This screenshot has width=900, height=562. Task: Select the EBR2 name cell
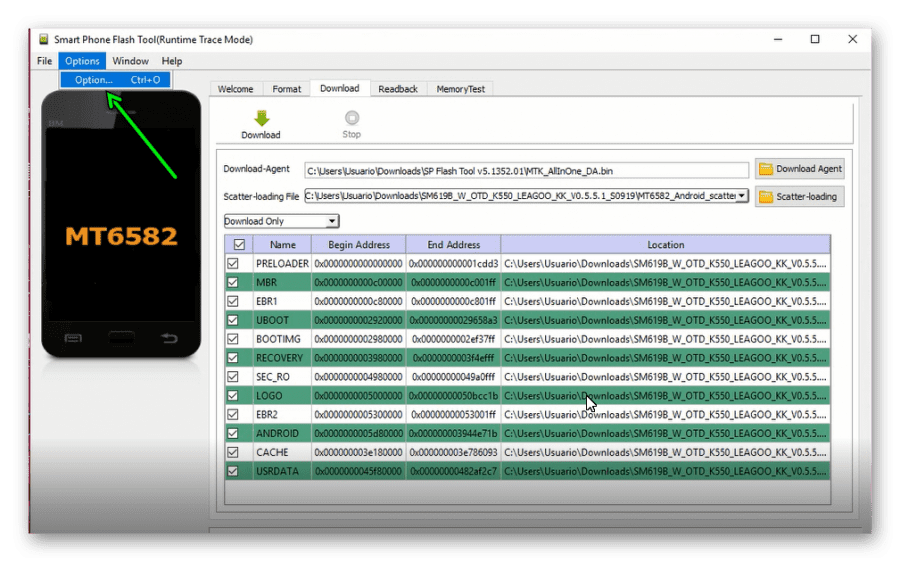coord(282,414)
